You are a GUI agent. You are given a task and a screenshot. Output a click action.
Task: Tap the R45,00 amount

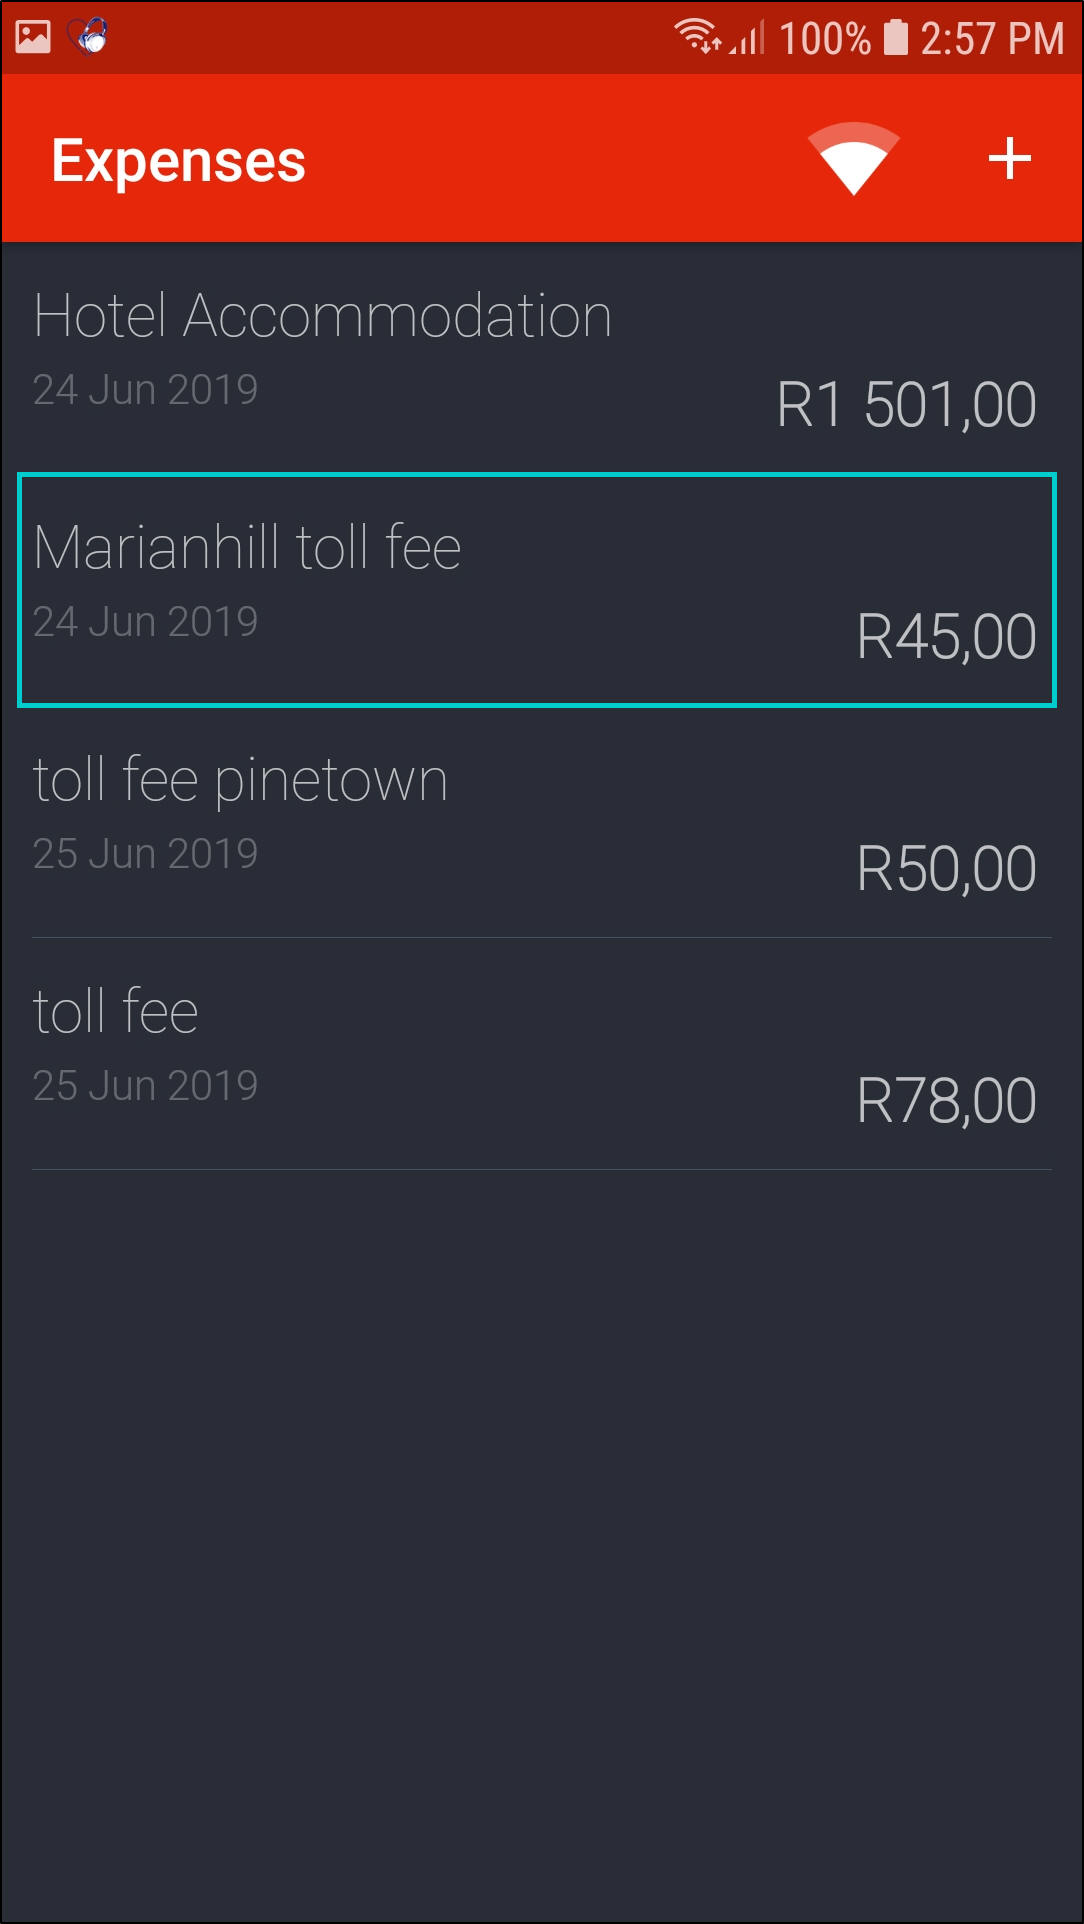point(946,637)
